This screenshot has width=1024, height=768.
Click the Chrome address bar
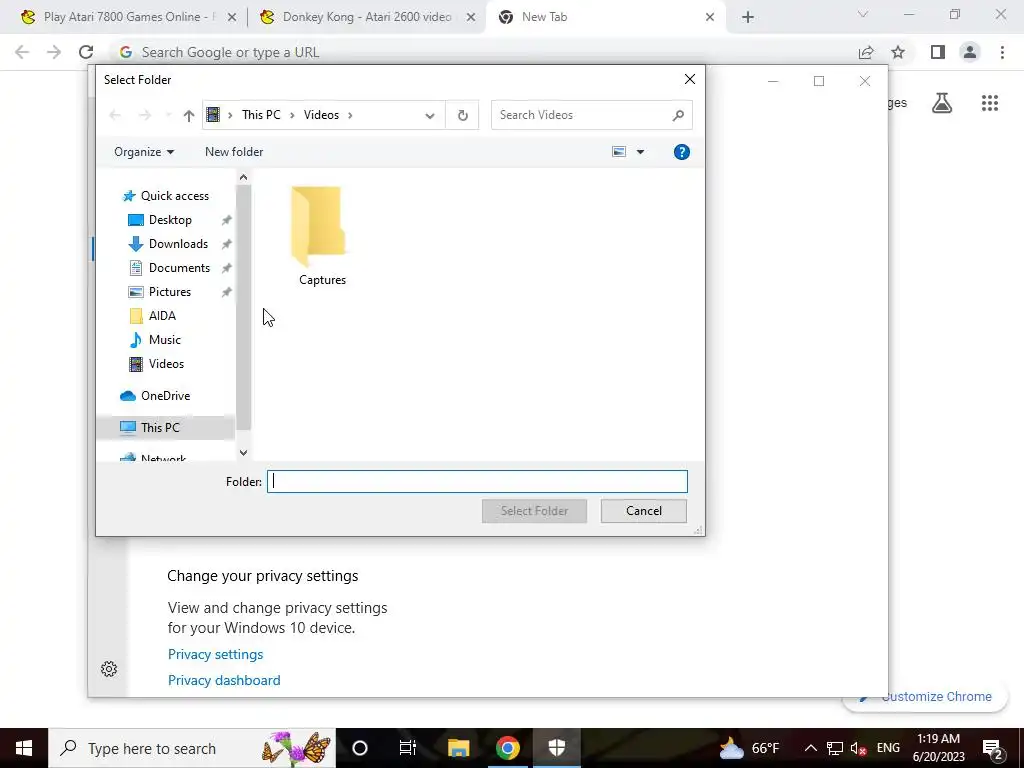click(x=483, y=52)
